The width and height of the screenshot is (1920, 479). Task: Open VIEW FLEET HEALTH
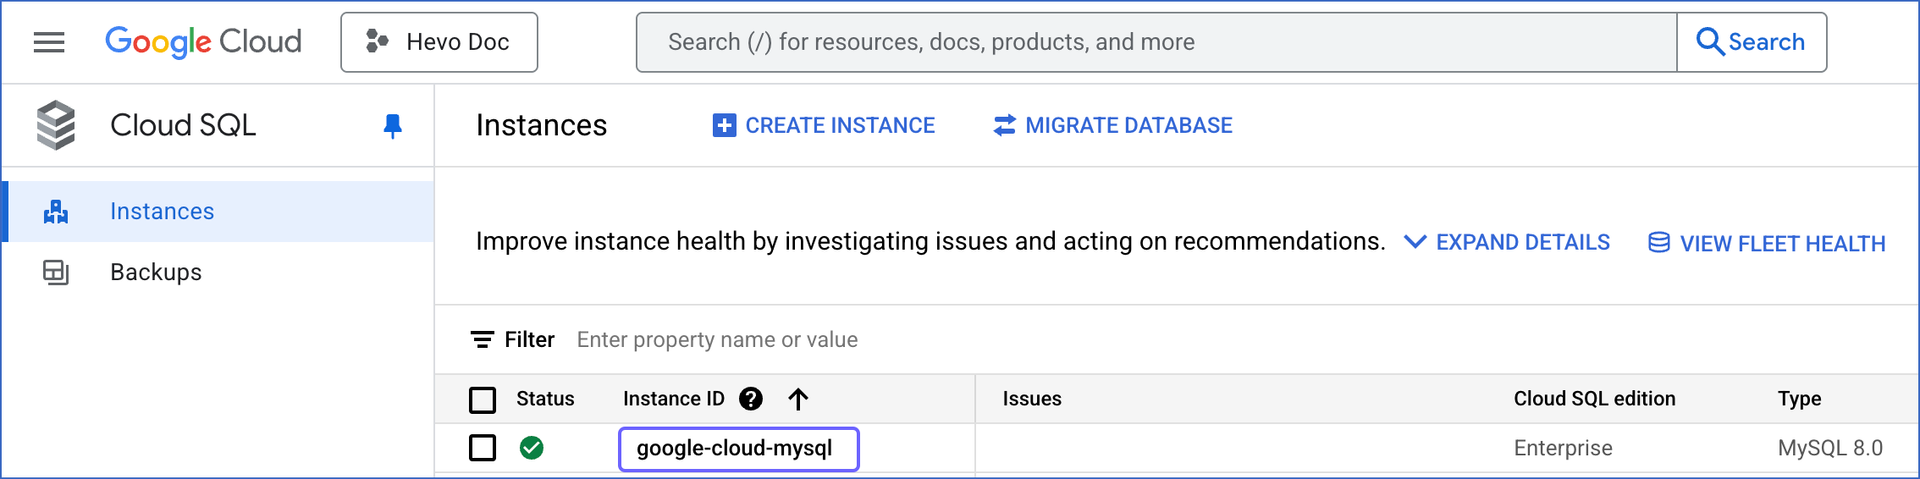coord(1767,243)
